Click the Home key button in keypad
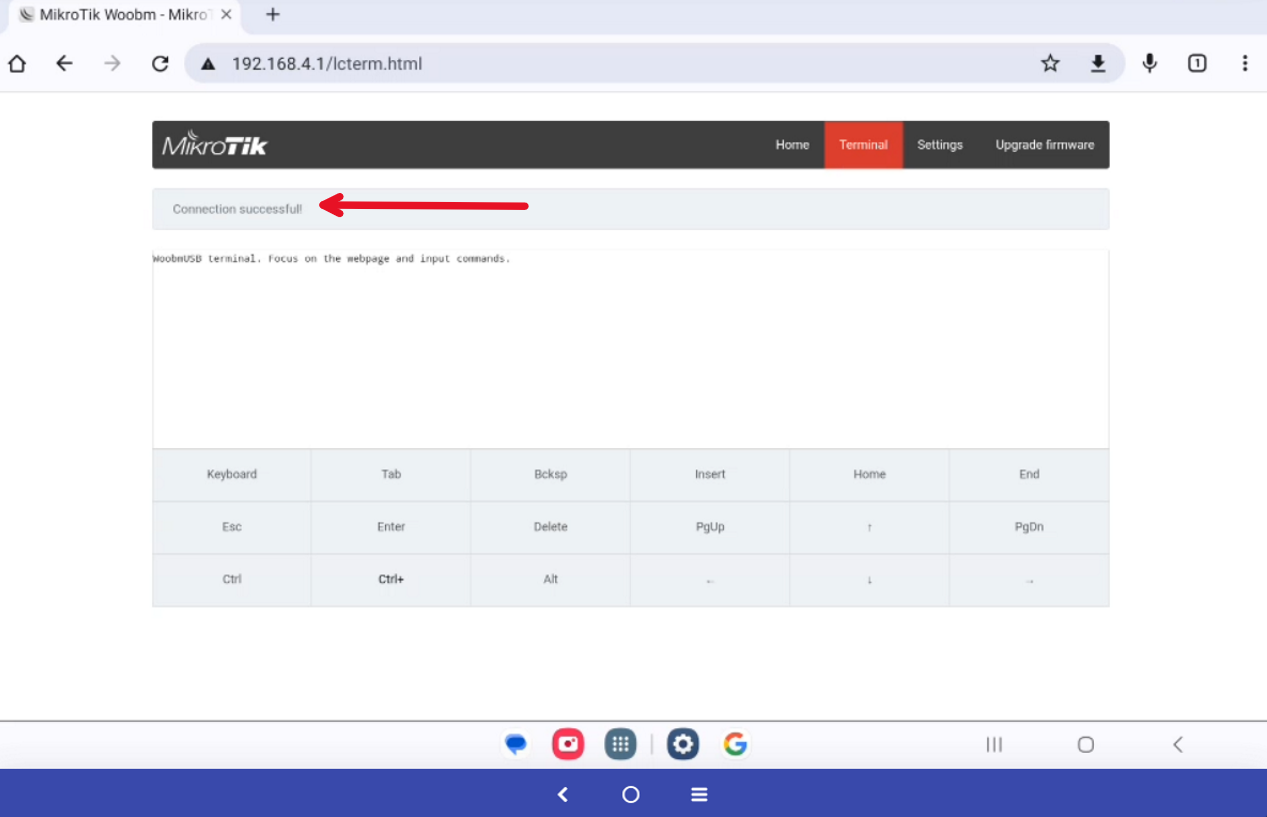This screenshot has width=1267, height=817. tap(869, 475)
